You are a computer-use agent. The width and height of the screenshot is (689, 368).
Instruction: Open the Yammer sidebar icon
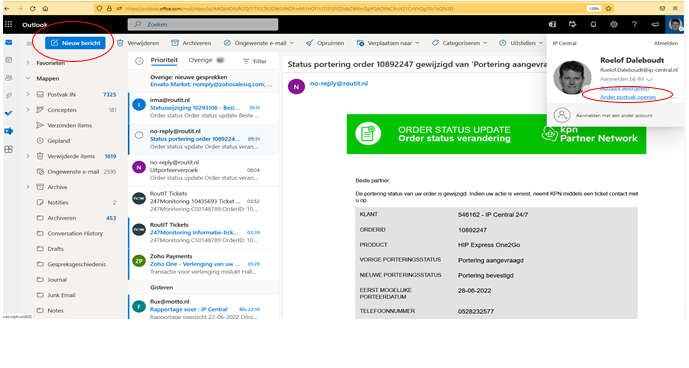[8, 131]
